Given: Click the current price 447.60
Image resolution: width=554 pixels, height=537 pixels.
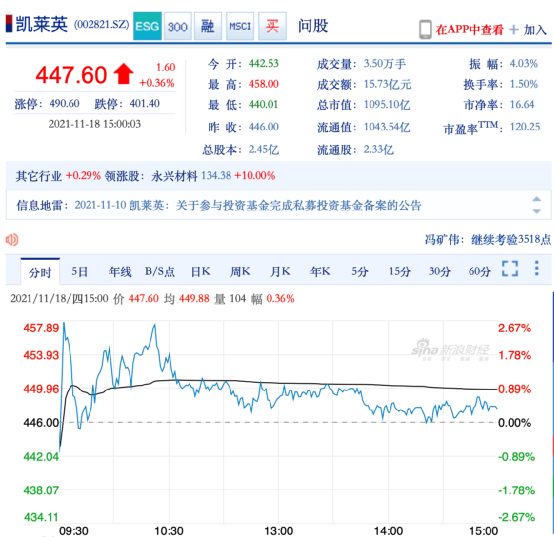Looking at the screenshot, I should pyautogui.click(x=71, y=75).
